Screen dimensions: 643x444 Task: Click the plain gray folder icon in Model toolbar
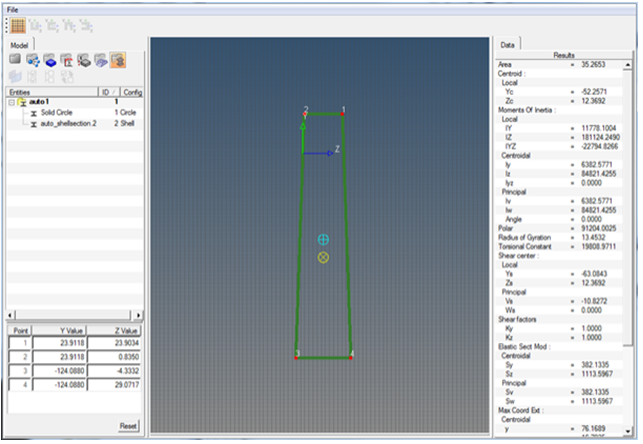pyautogui.click(x=15, y=61)
